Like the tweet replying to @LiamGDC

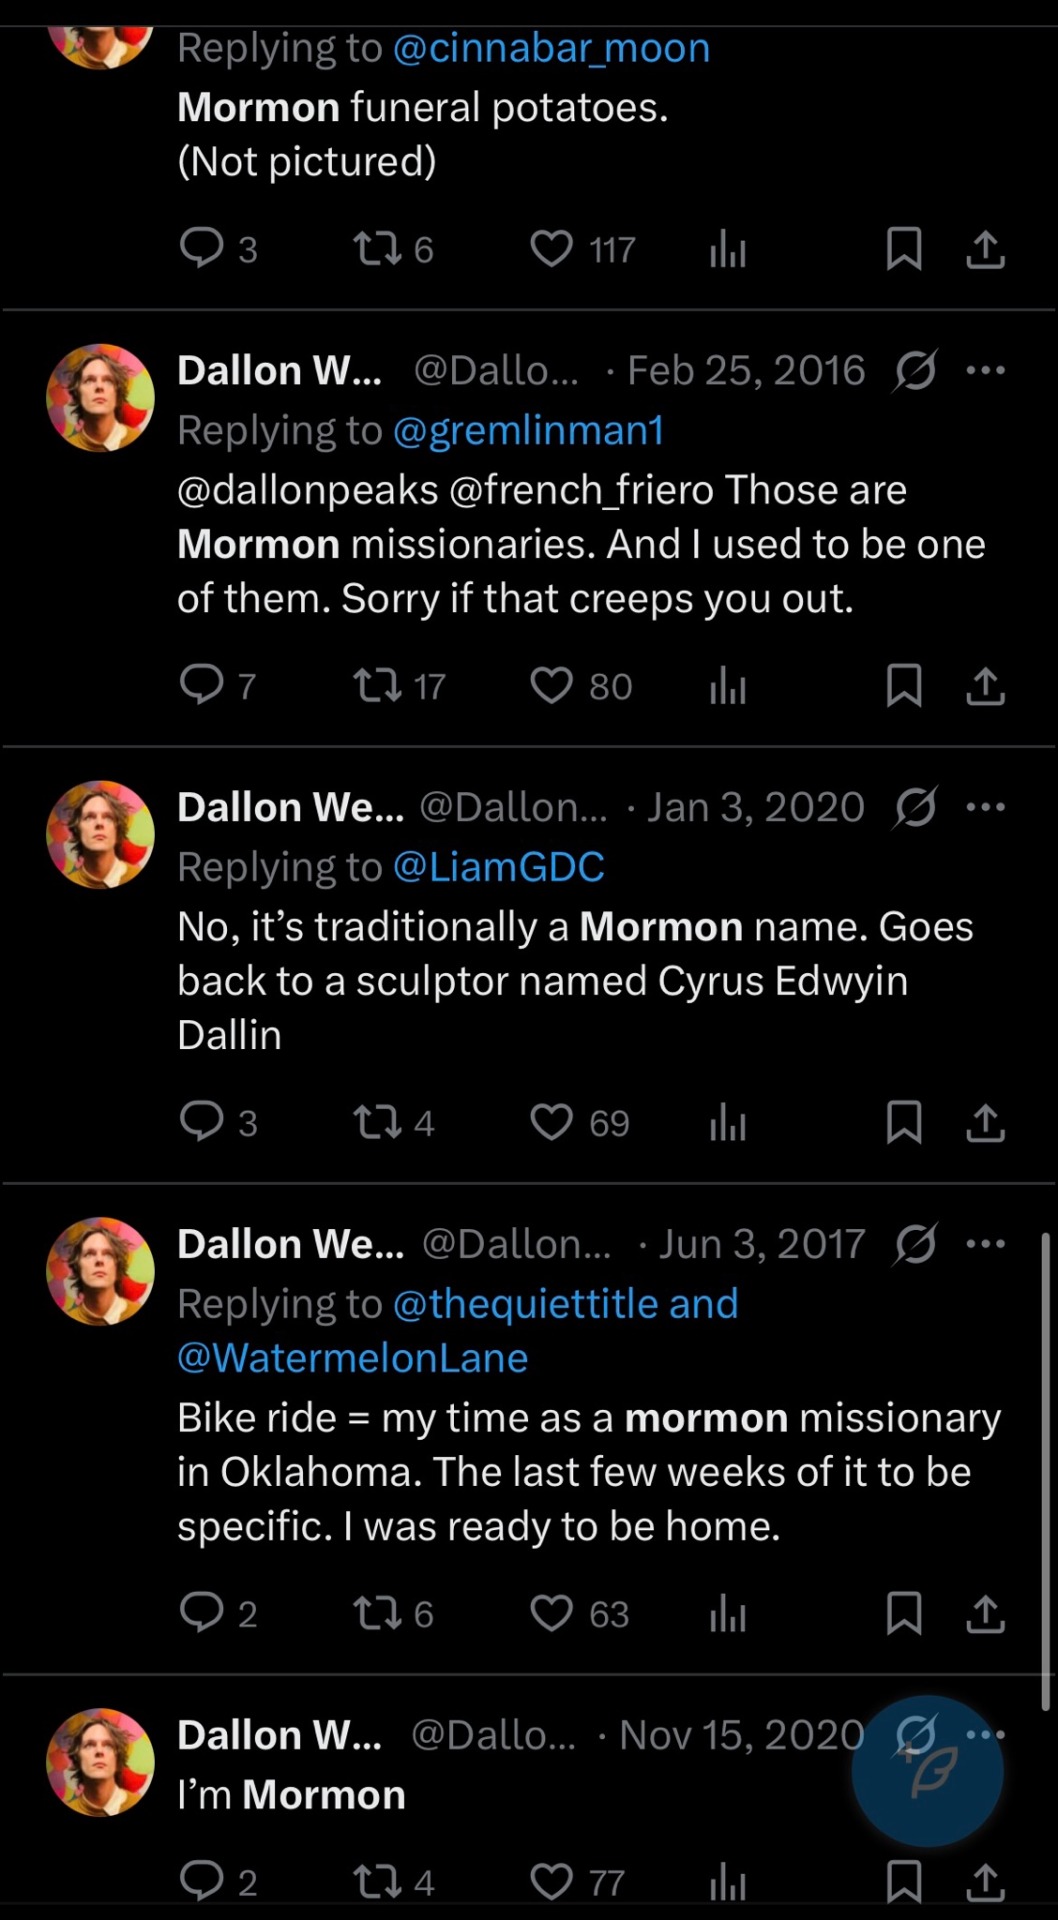point(552,1122)
